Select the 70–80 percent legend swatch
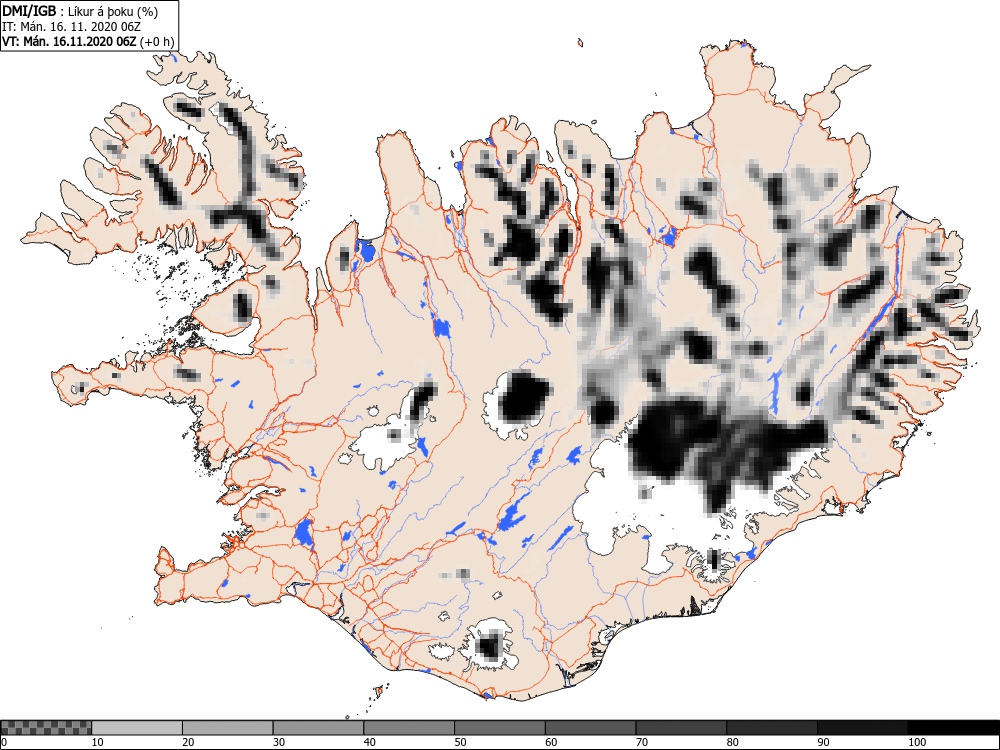 [x=681, y=728]
